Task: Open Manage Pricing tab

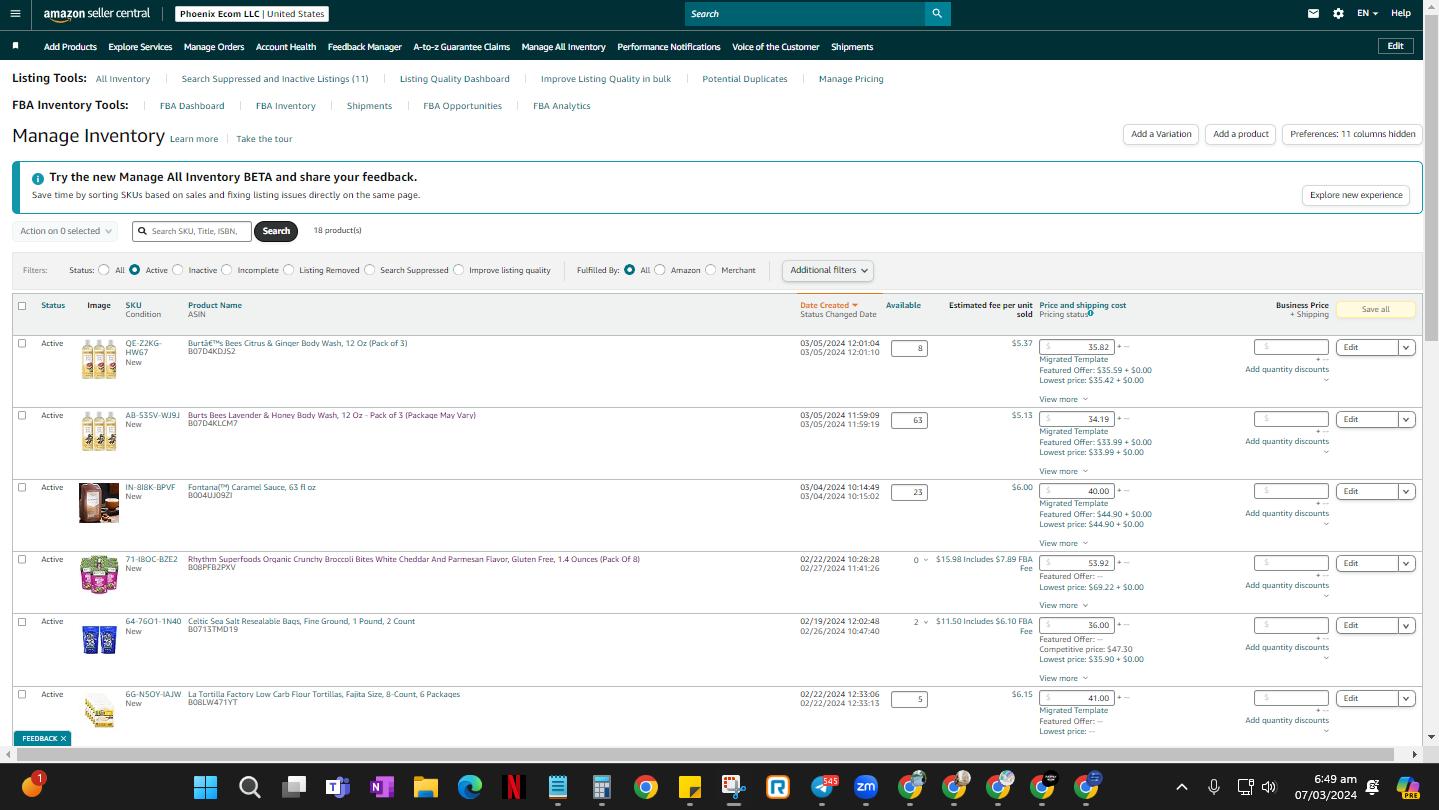Action: pos(851,79)
